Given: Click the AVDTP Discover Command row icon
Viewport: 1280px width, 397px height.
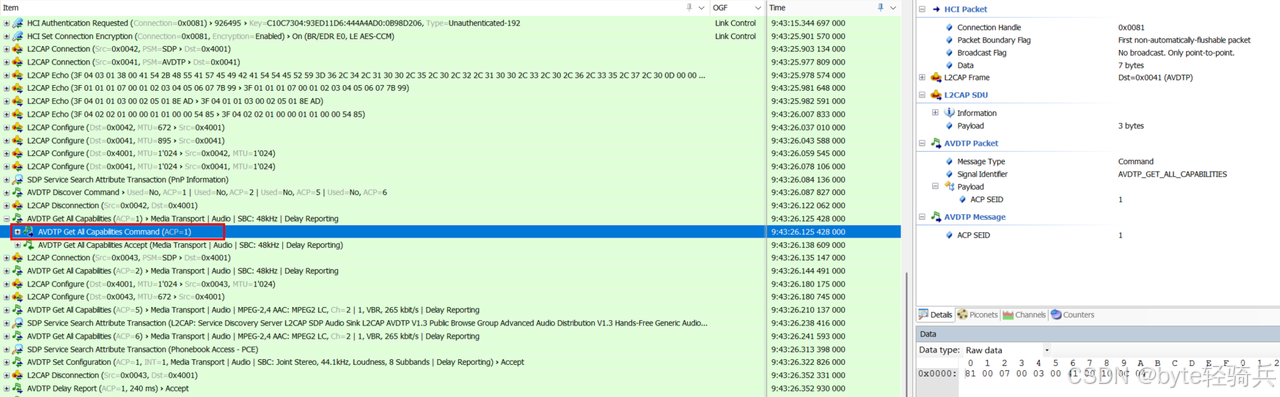Looking at the screenshot, I should click(17, 193).
